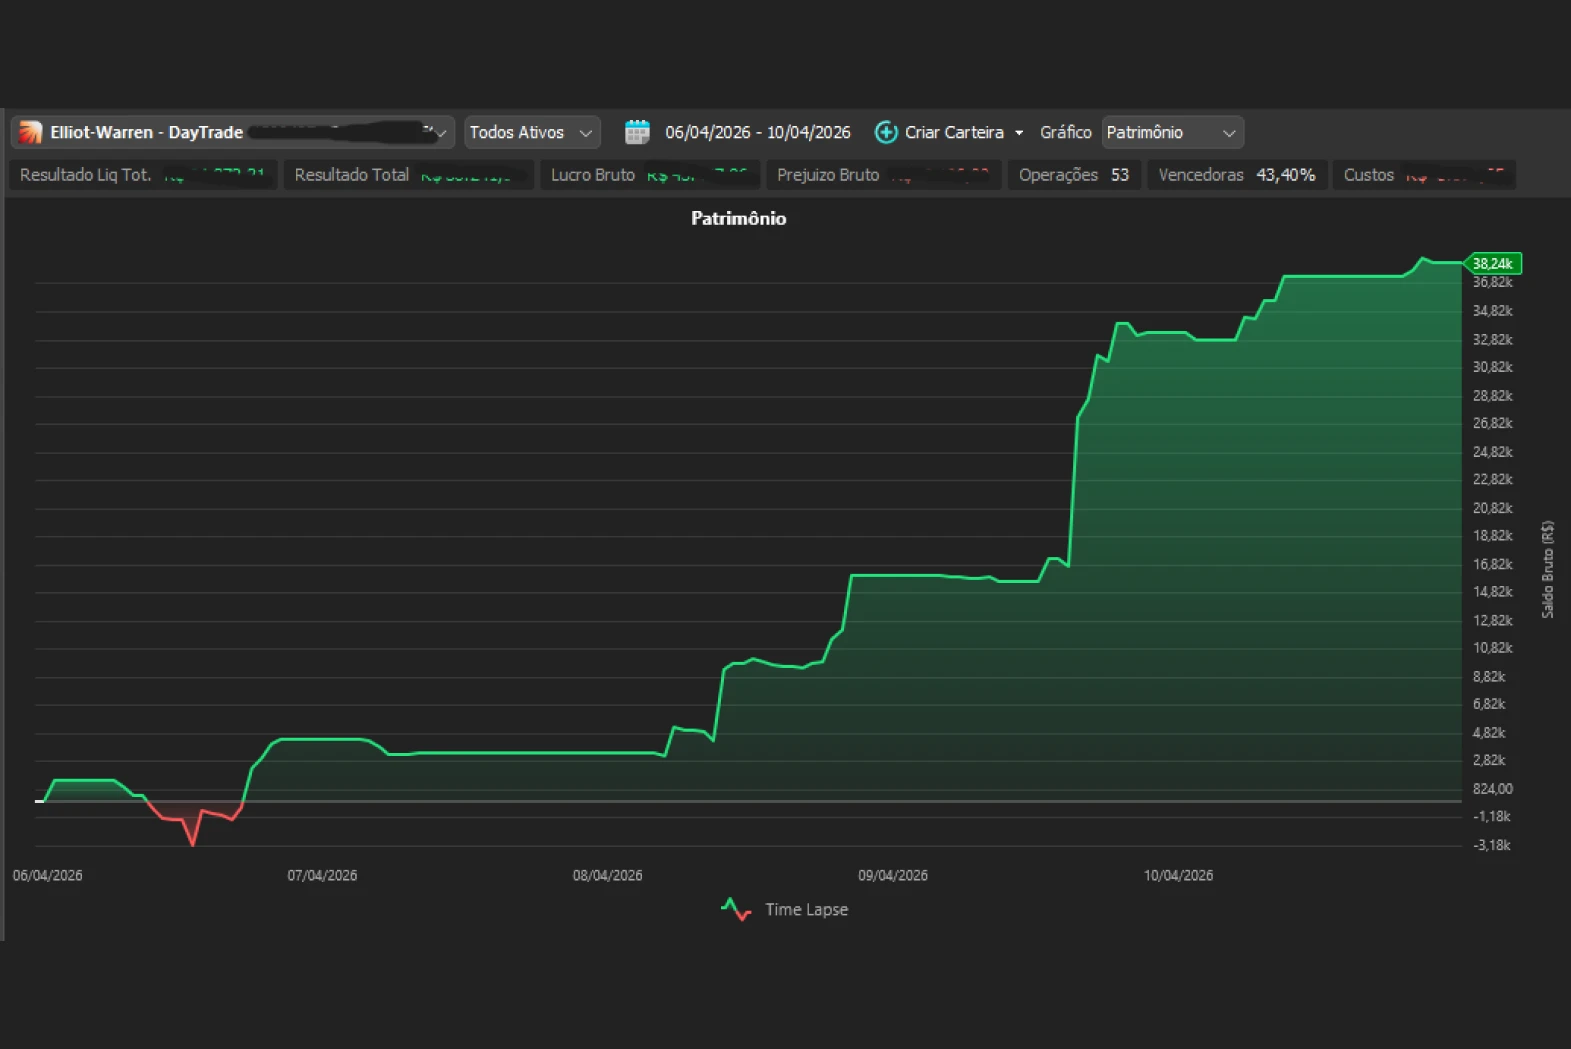This screenshot has width=1571, height=1049.
Task: Open the calendar date picker icon
Action: [637, 132]
